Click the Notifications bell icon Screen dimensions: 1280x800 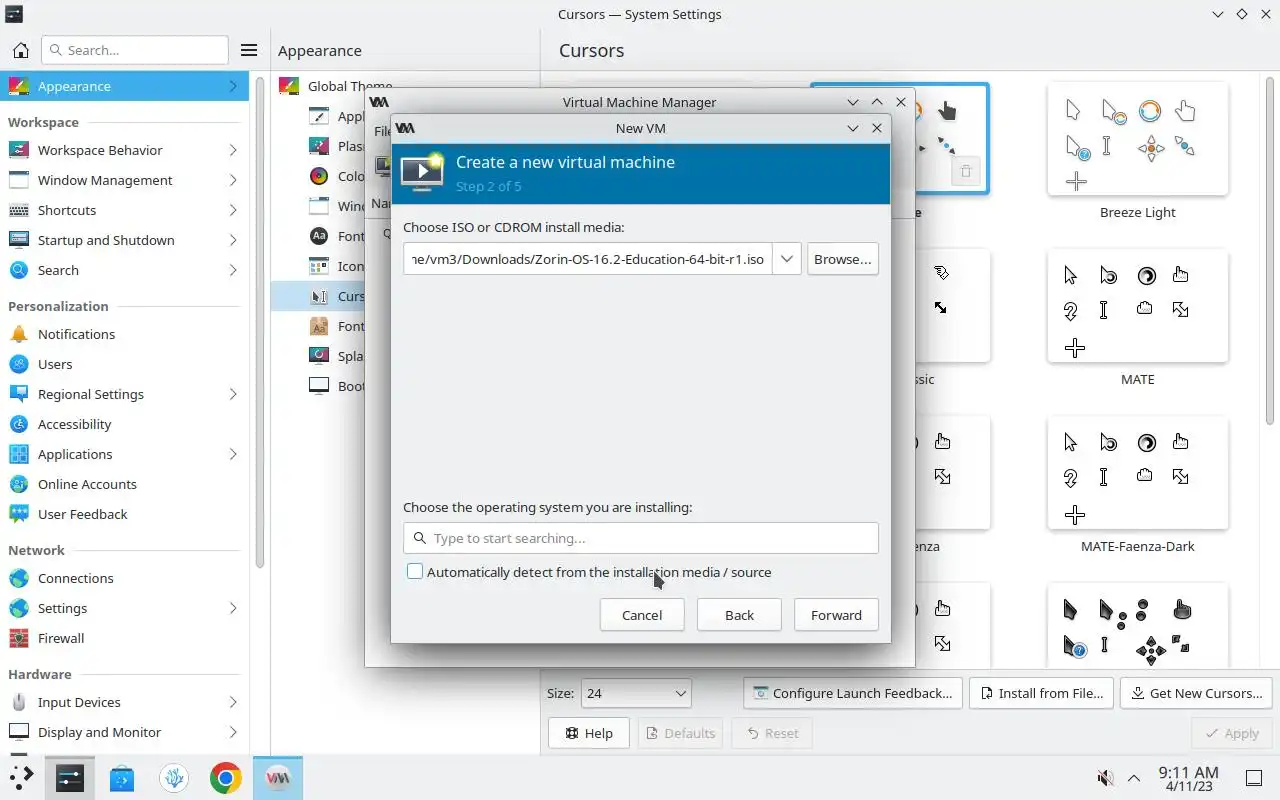point(19,334)
